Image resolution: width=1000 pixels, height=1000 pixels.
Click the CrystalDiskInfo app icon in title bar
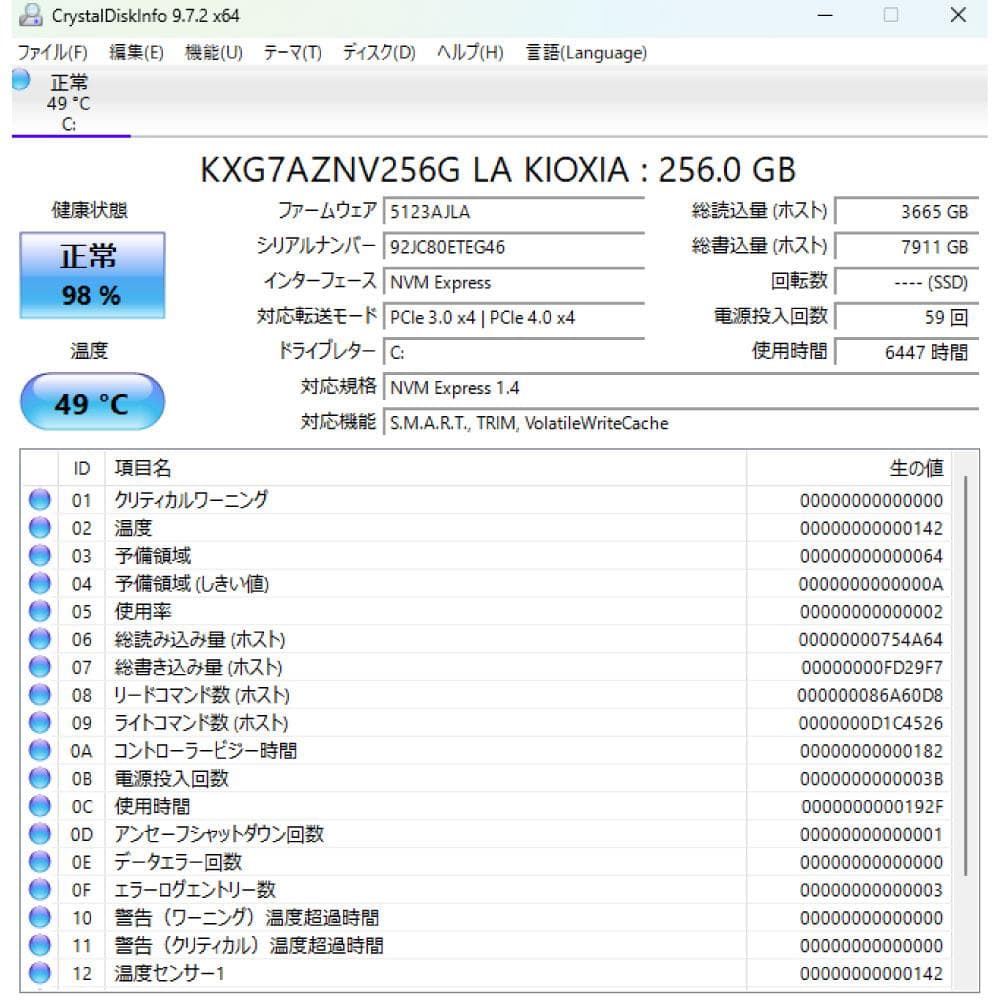click(x=30, y=15)
